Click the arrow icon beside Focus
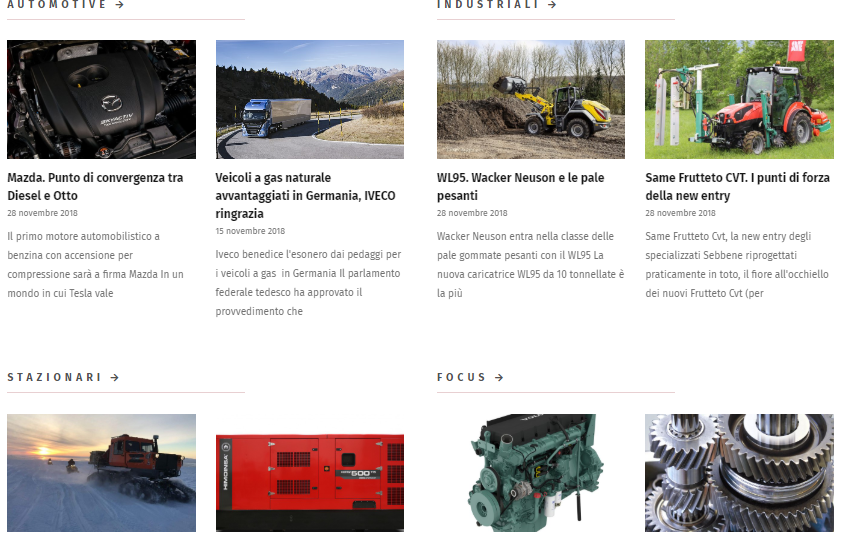Image resolution: width=842 pixels, height=540 pixels. click(499, 377)
